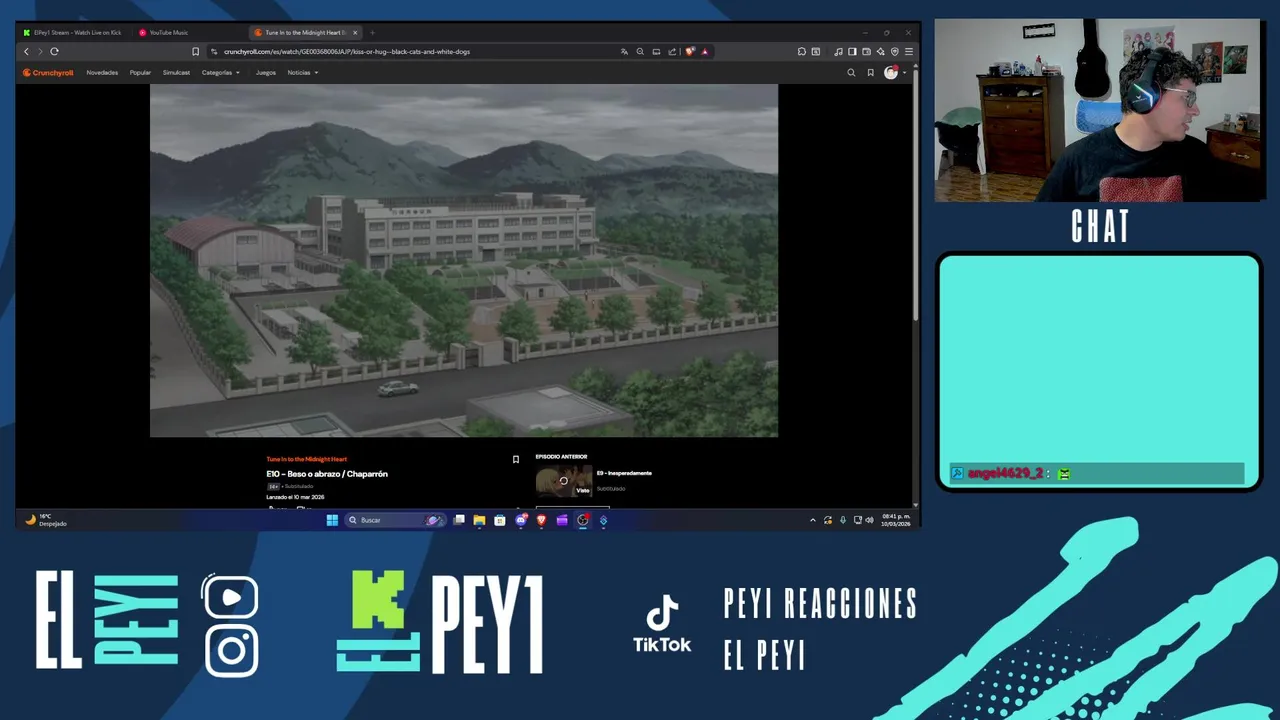This screenshot has height=720, width=1280.
Task: Bookmark this page via the address bar bookmark icon
Action: coord(195,51)
